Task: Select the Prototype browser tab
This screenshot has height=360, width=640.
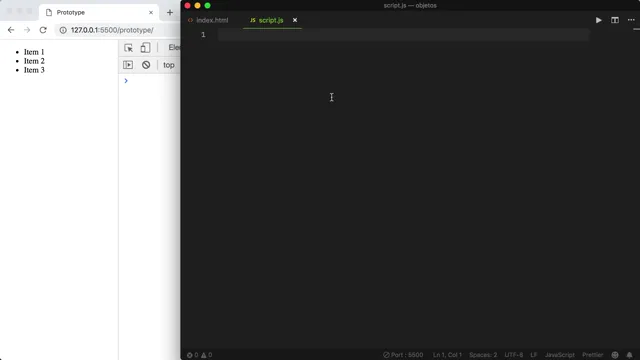Action: pos(99,12)
